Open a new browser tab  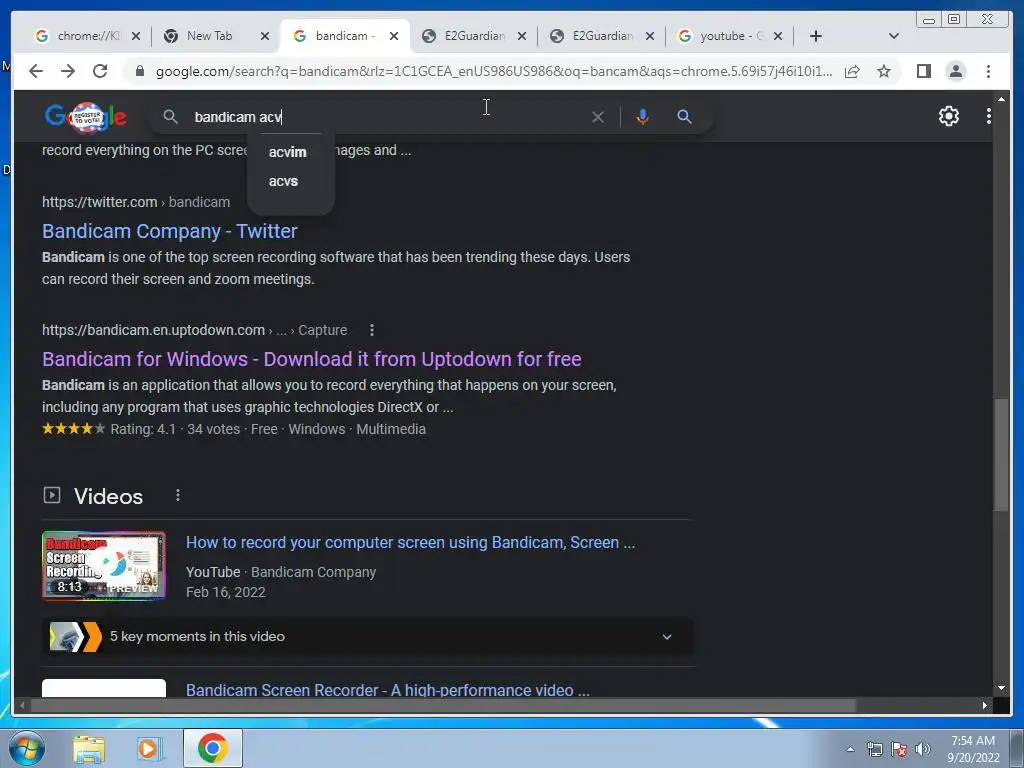coord(816,36)
